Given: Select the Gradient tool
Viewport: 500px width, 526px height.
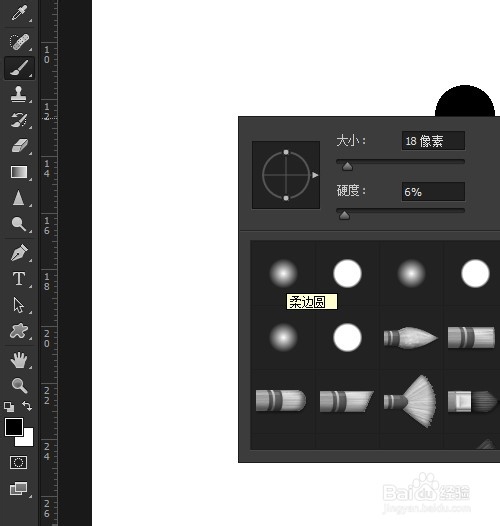Looking at the screenshot, I should [19, 172].
